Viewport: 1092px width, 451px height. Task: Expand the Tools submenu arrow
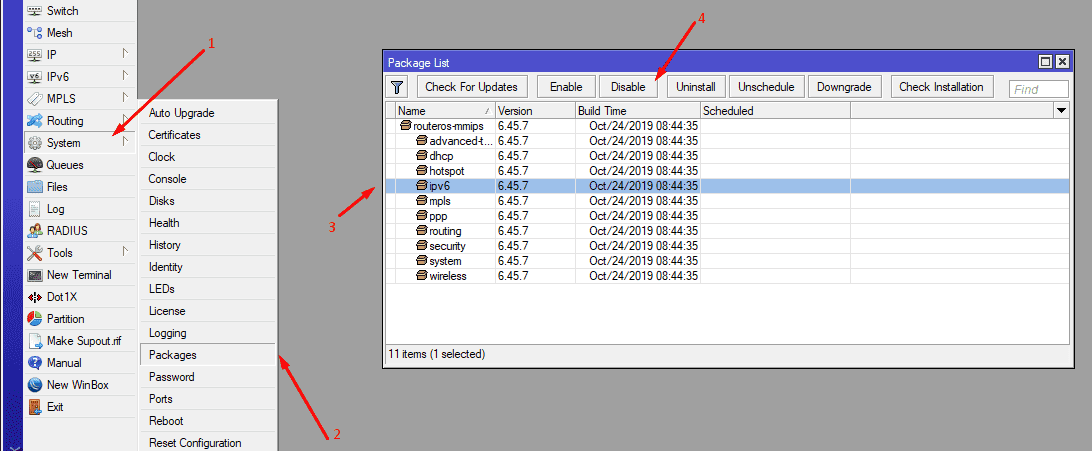(x=125, y=253)
